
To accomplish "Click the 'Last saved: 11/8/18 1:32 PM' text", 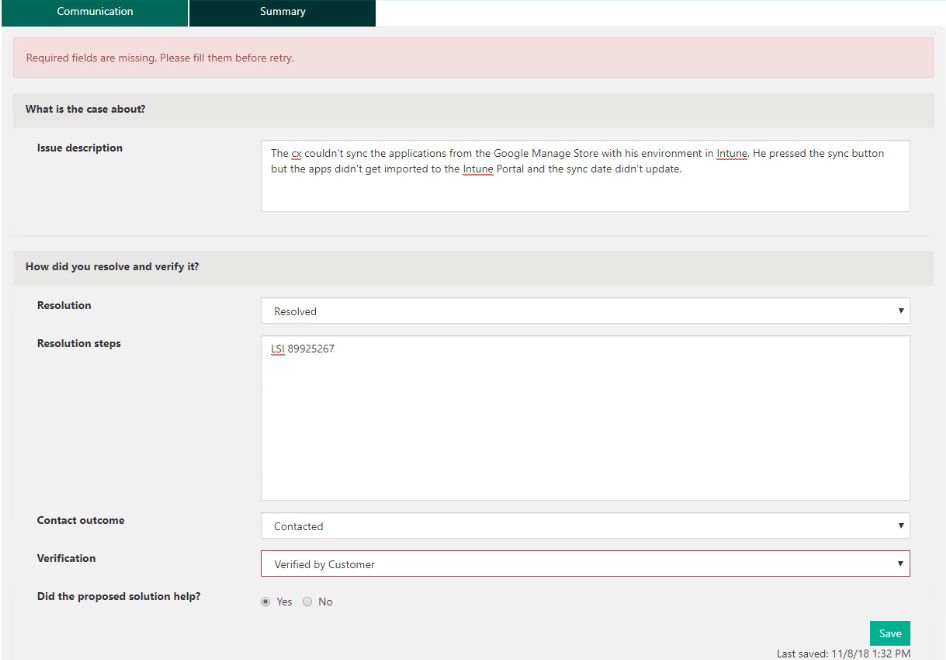I will point(843,653).
